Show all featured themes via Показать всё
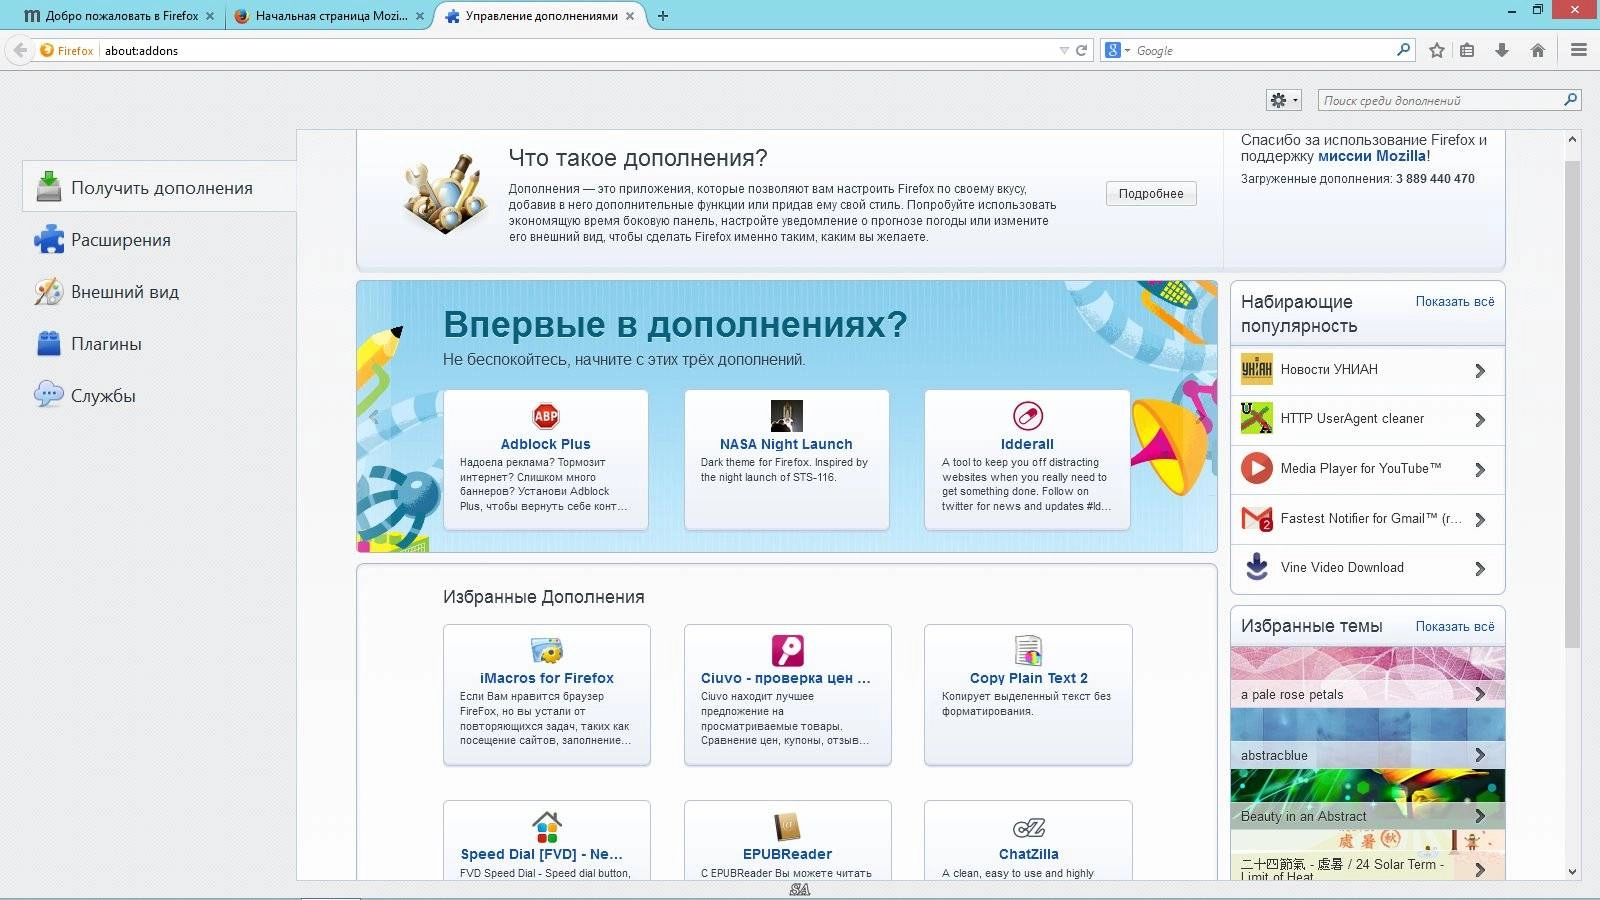 point(1454,626)
